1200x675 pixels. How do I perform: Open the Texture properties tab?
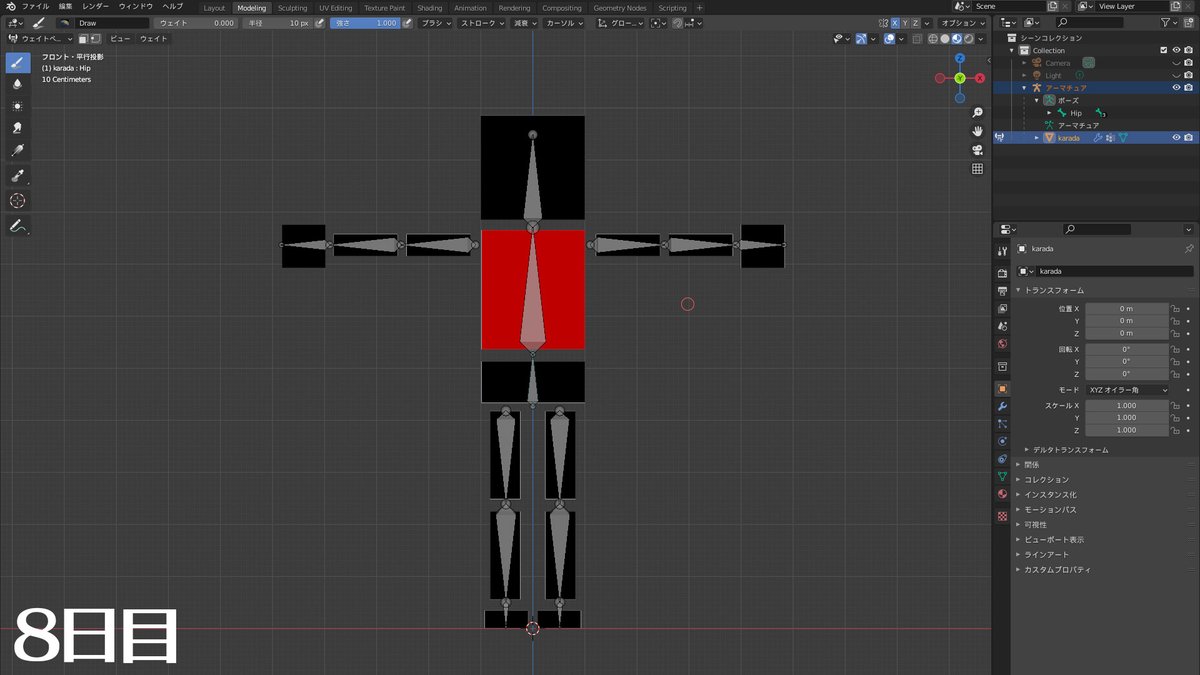coord(1002,516)
